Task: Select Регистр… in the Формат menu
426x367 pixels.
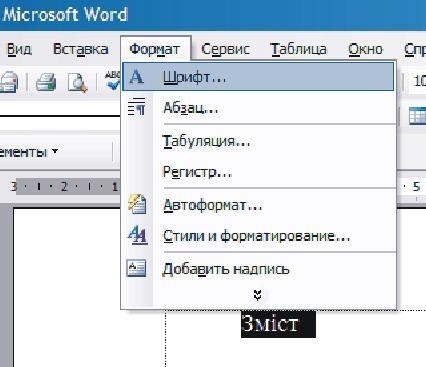Action: [258, 172]
